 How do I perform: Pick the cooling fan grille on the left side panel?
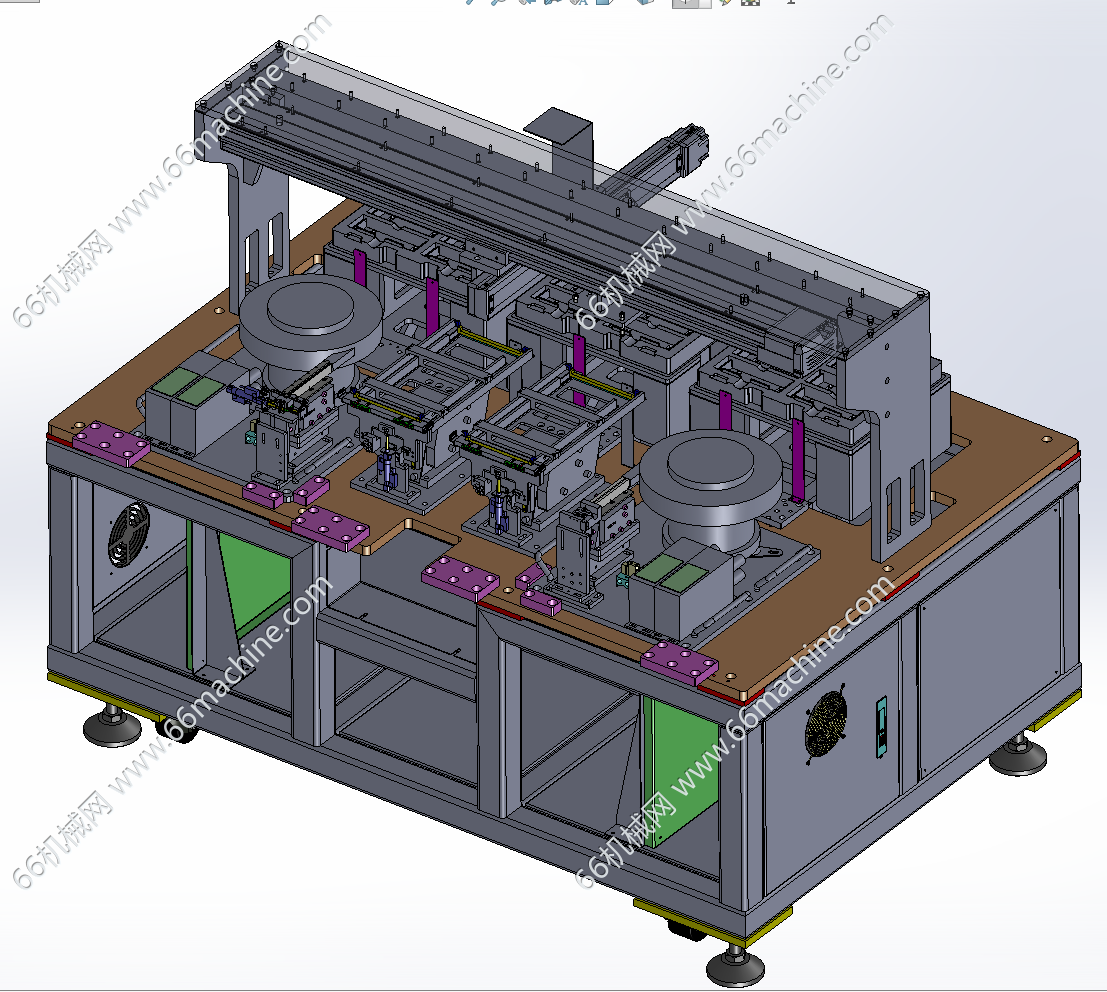(128, 534)
